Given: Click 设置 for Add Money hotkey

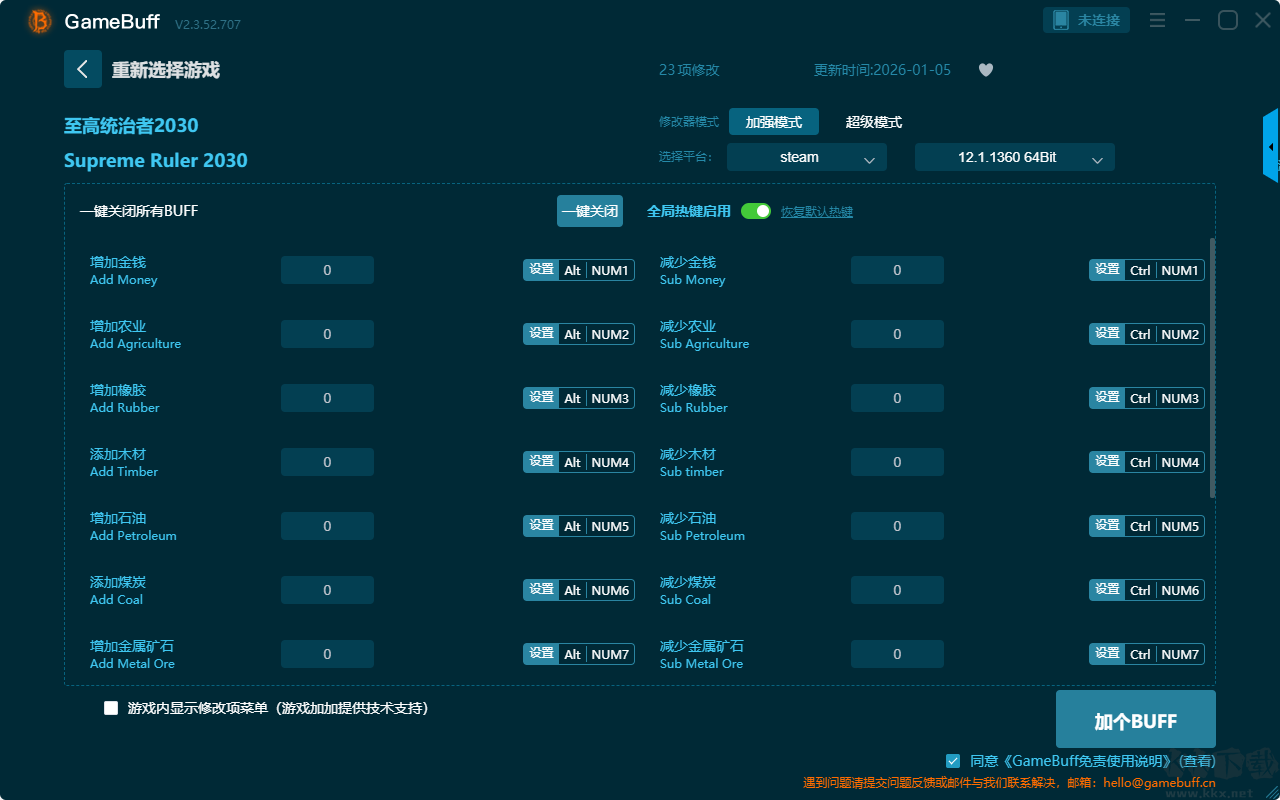Looking at the screenshot, I should [541, 270].
